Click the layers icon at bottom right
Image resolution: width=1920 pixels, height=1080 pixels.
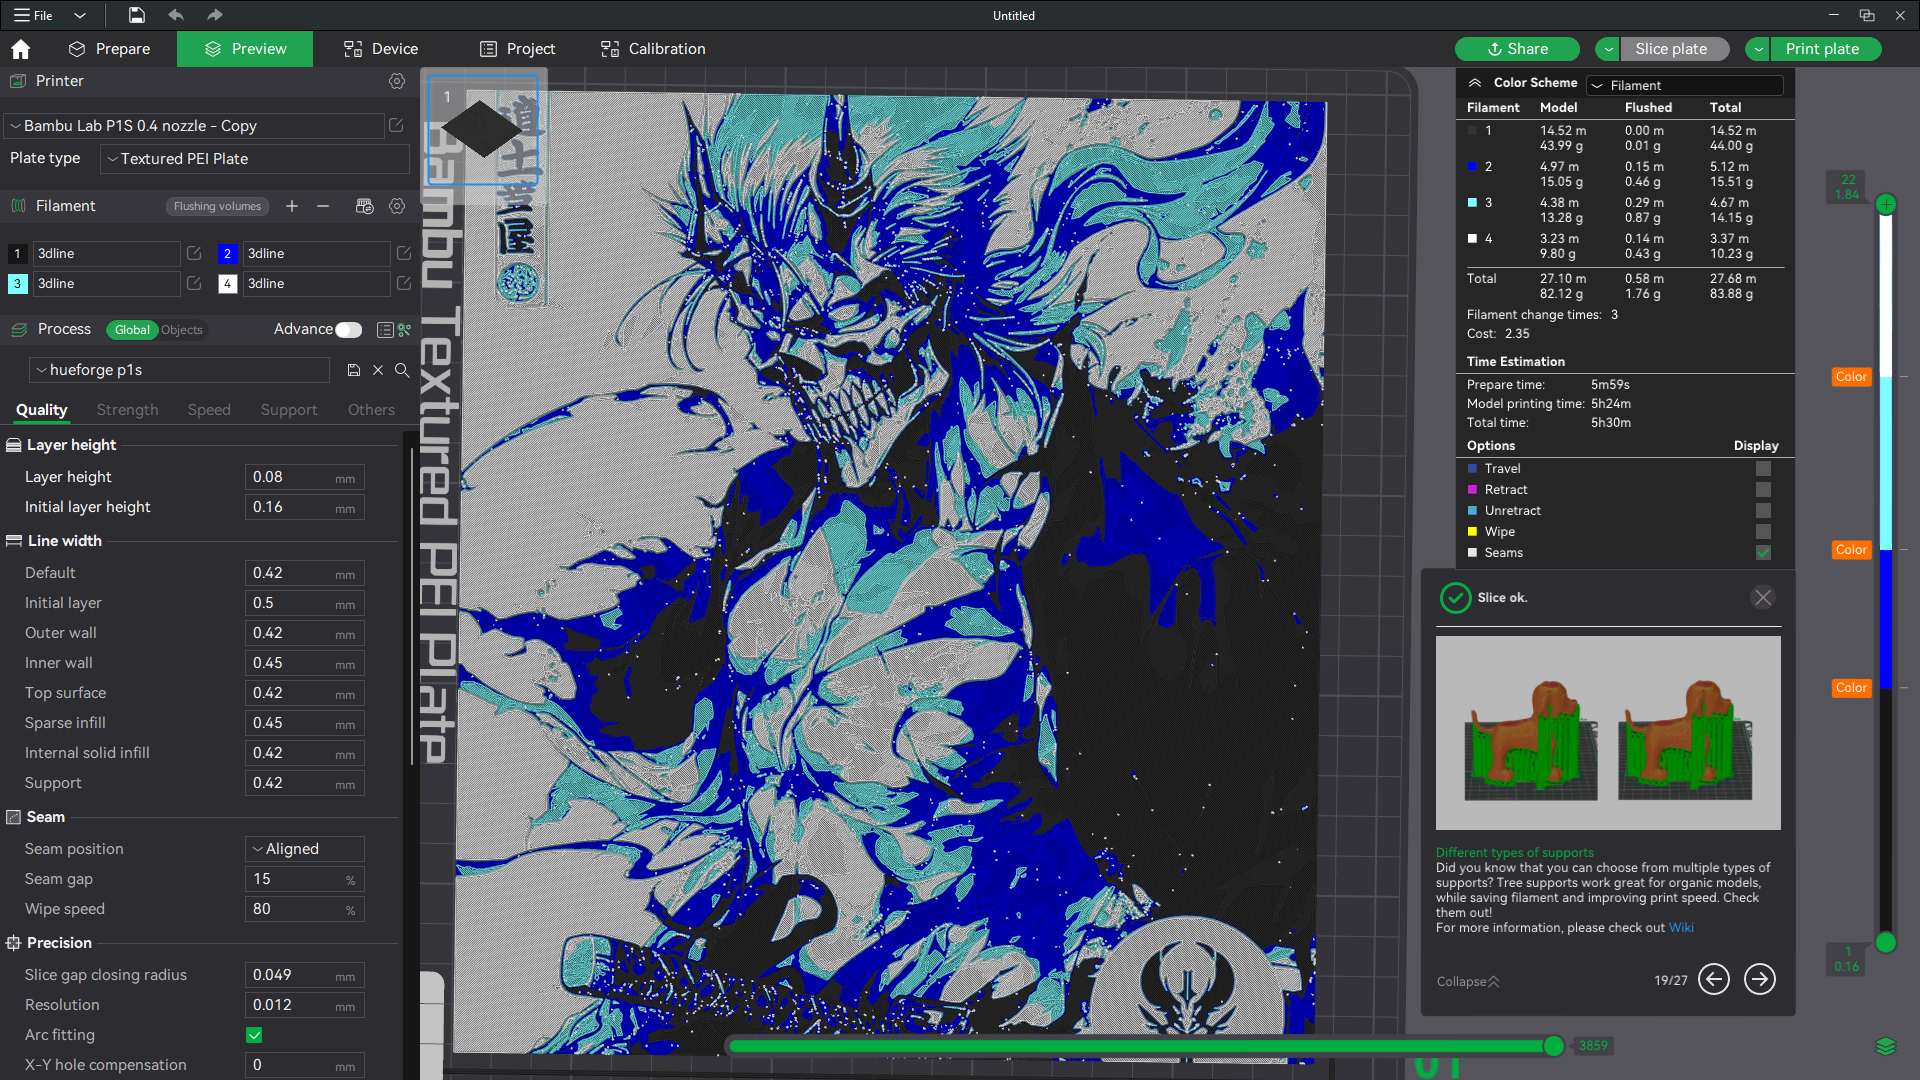(1886, 1046)
